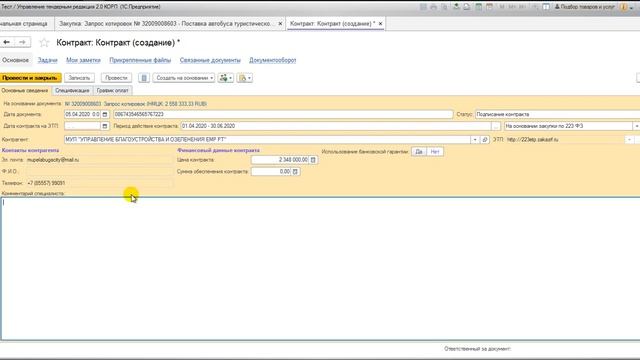The height and width of the screenshot is (360, 640).
Task: Click the Провести и закрыть button
Action: tap(30, 78)
